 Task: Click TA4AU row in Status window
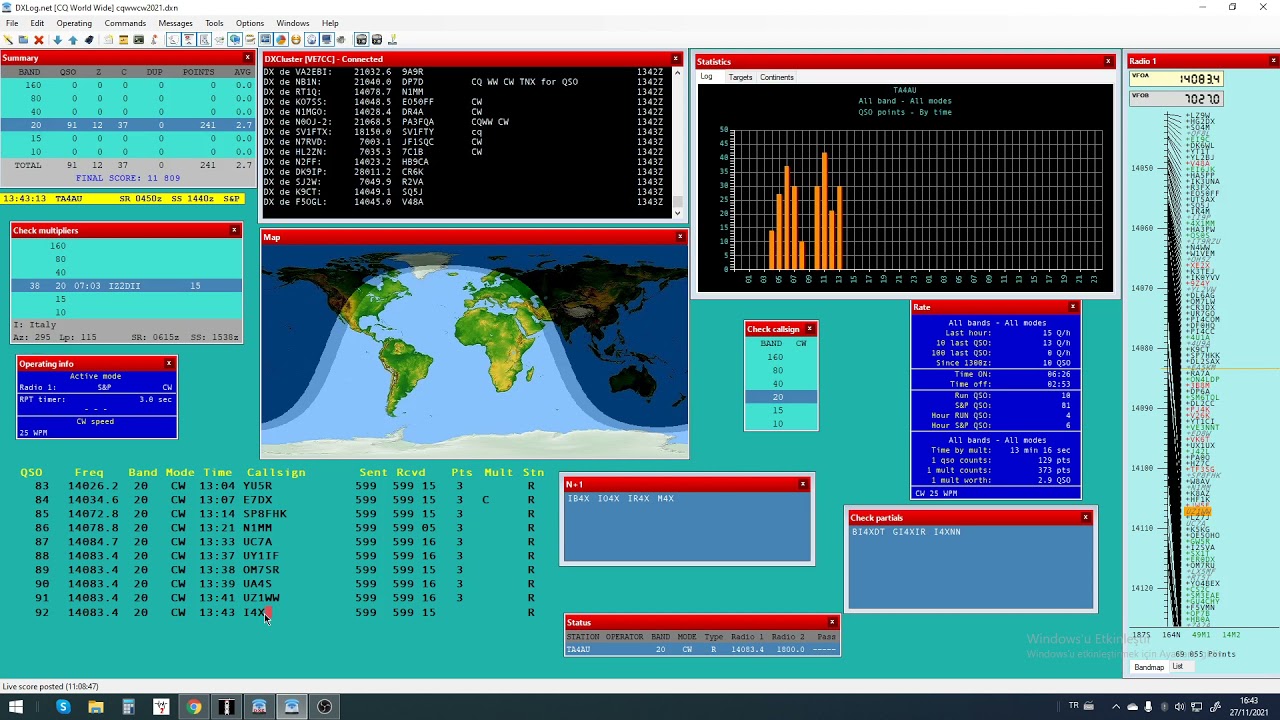point(701,649)
